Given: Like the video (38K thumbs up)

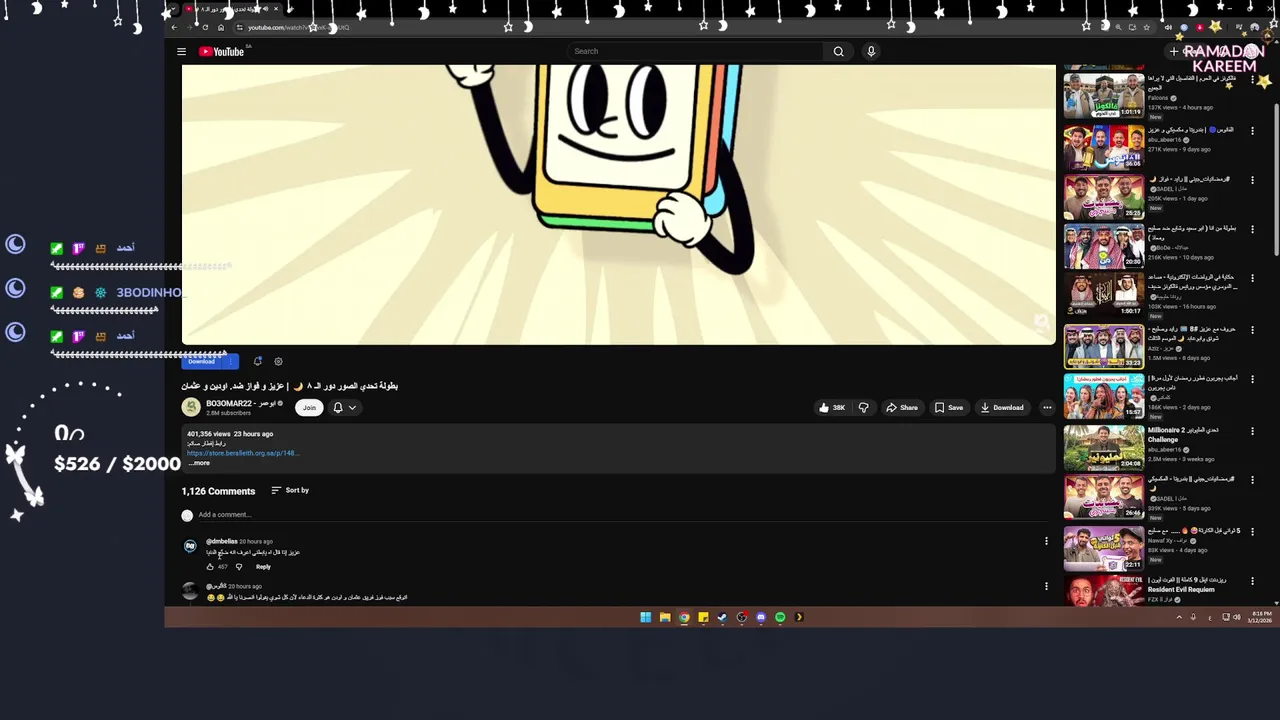Looking at the screenshot, I should [x=832, y=407].
